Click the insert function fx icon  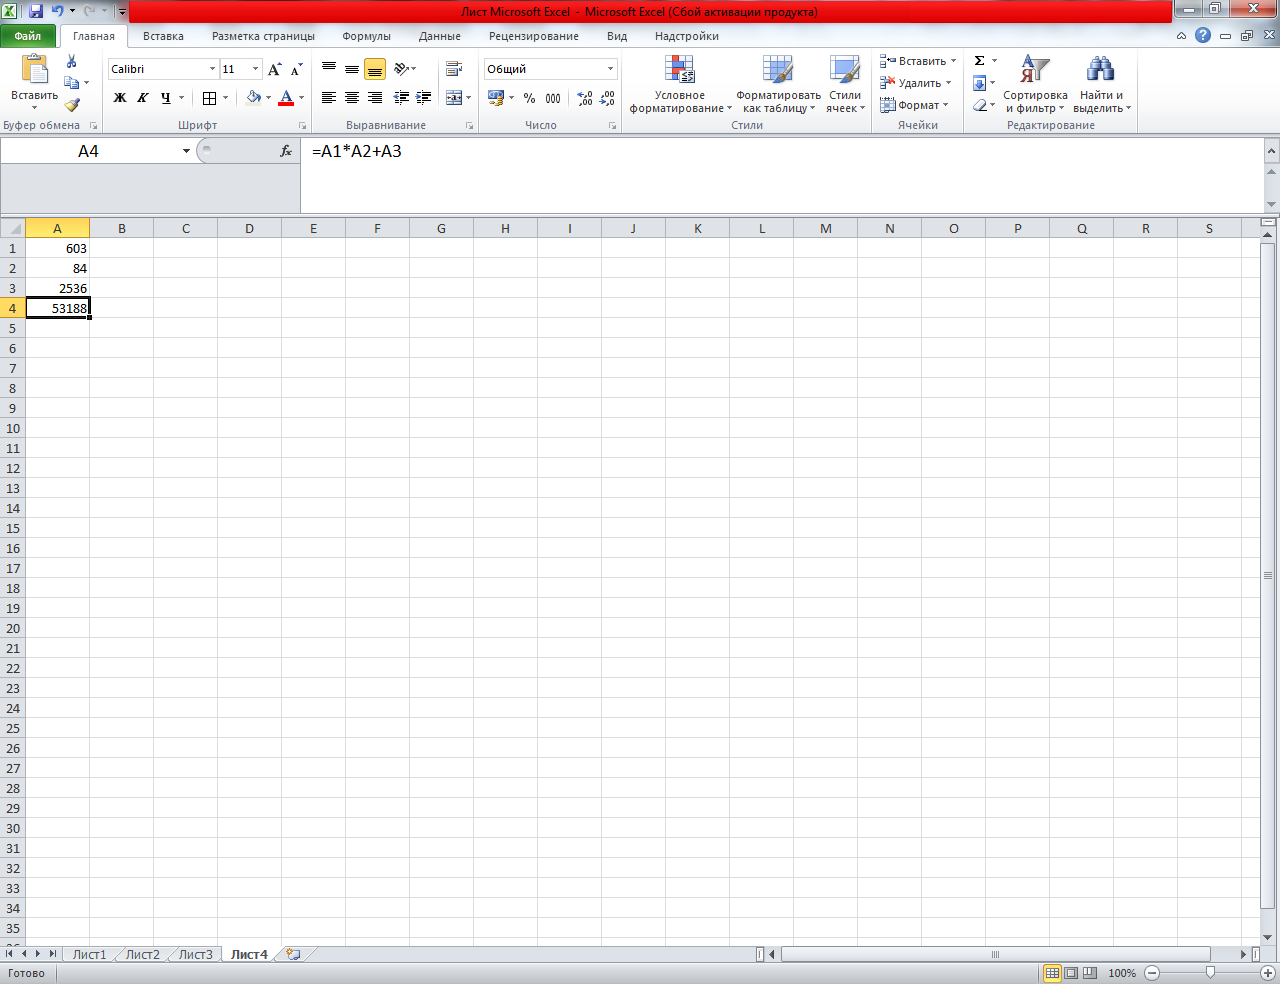point(286,151)
